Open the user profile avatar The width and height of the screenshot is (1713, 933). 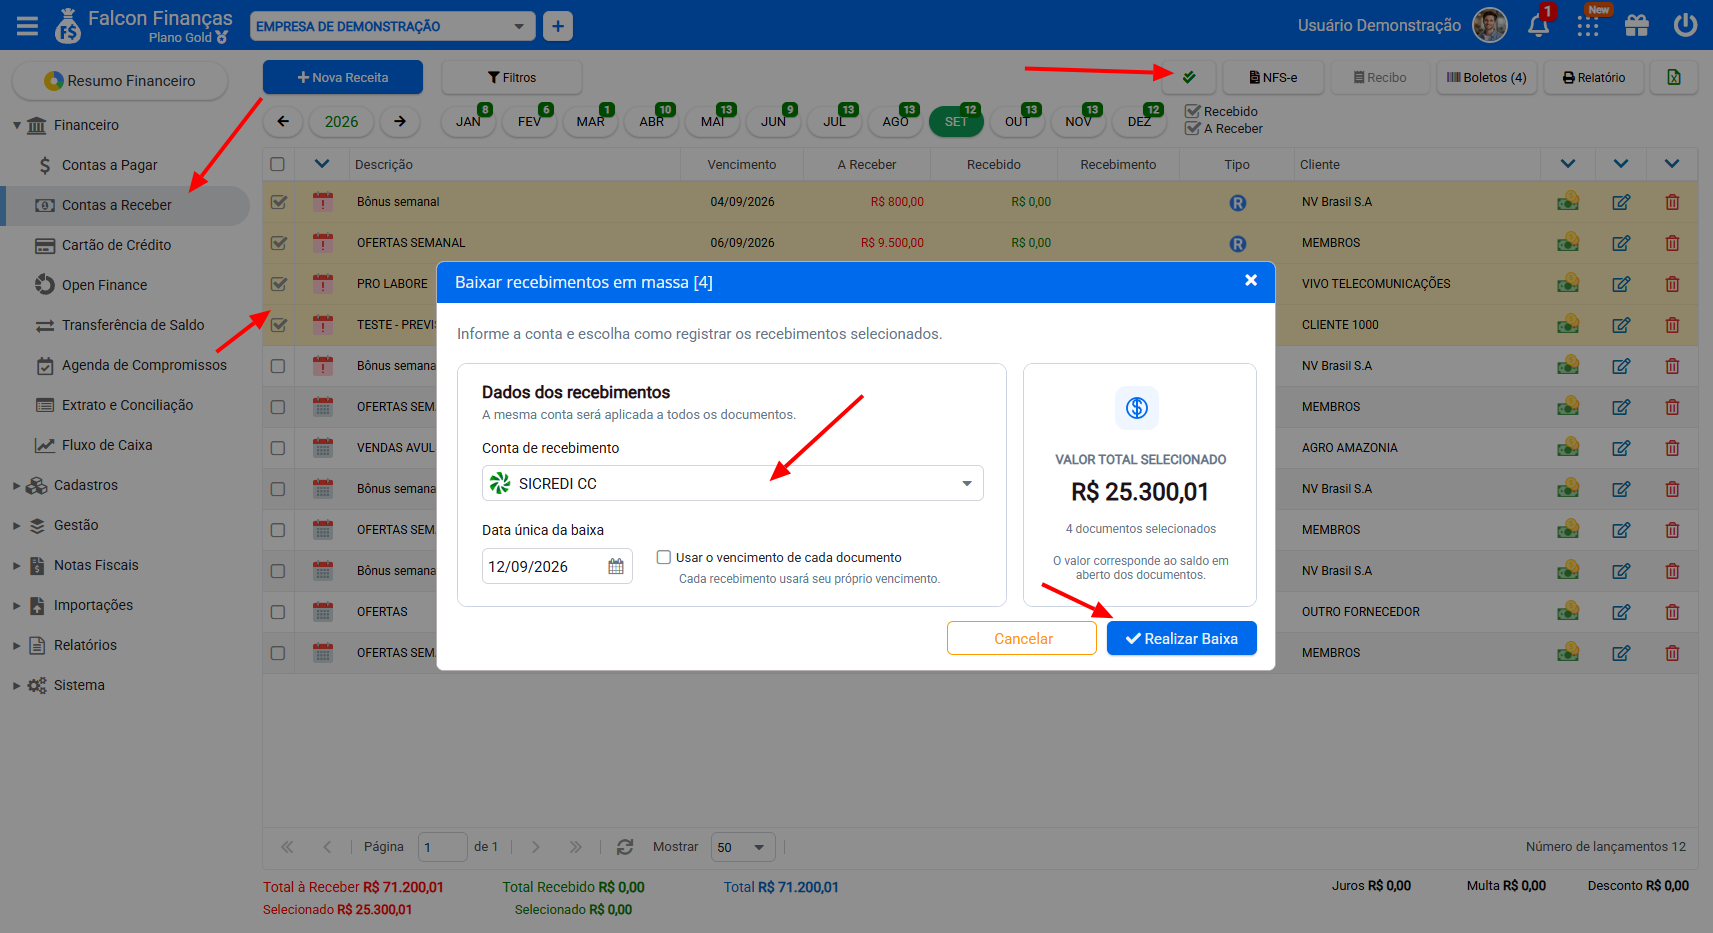1490,25
